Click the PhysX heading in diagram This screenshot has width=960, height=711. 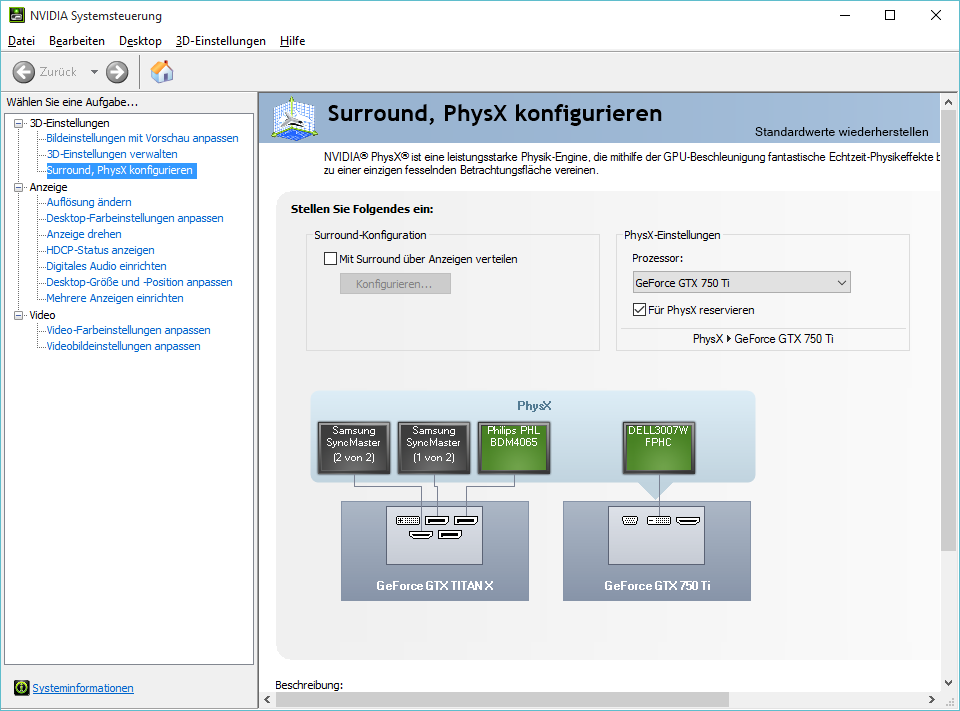tap(534, 405)
